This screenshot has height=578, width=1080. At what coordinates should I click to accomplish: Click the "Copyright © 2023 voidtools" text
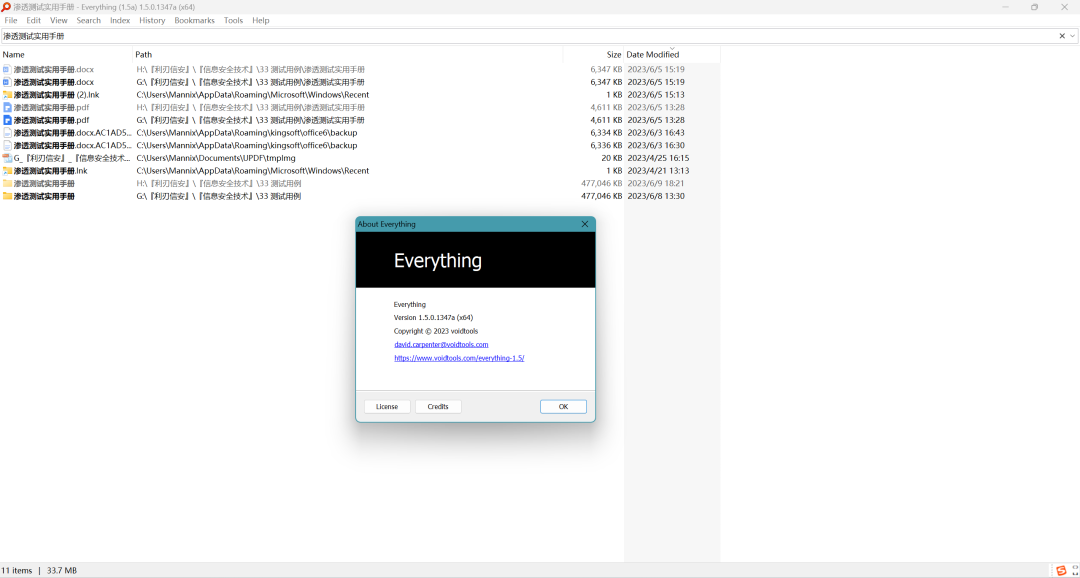click(x=436, y=331)
